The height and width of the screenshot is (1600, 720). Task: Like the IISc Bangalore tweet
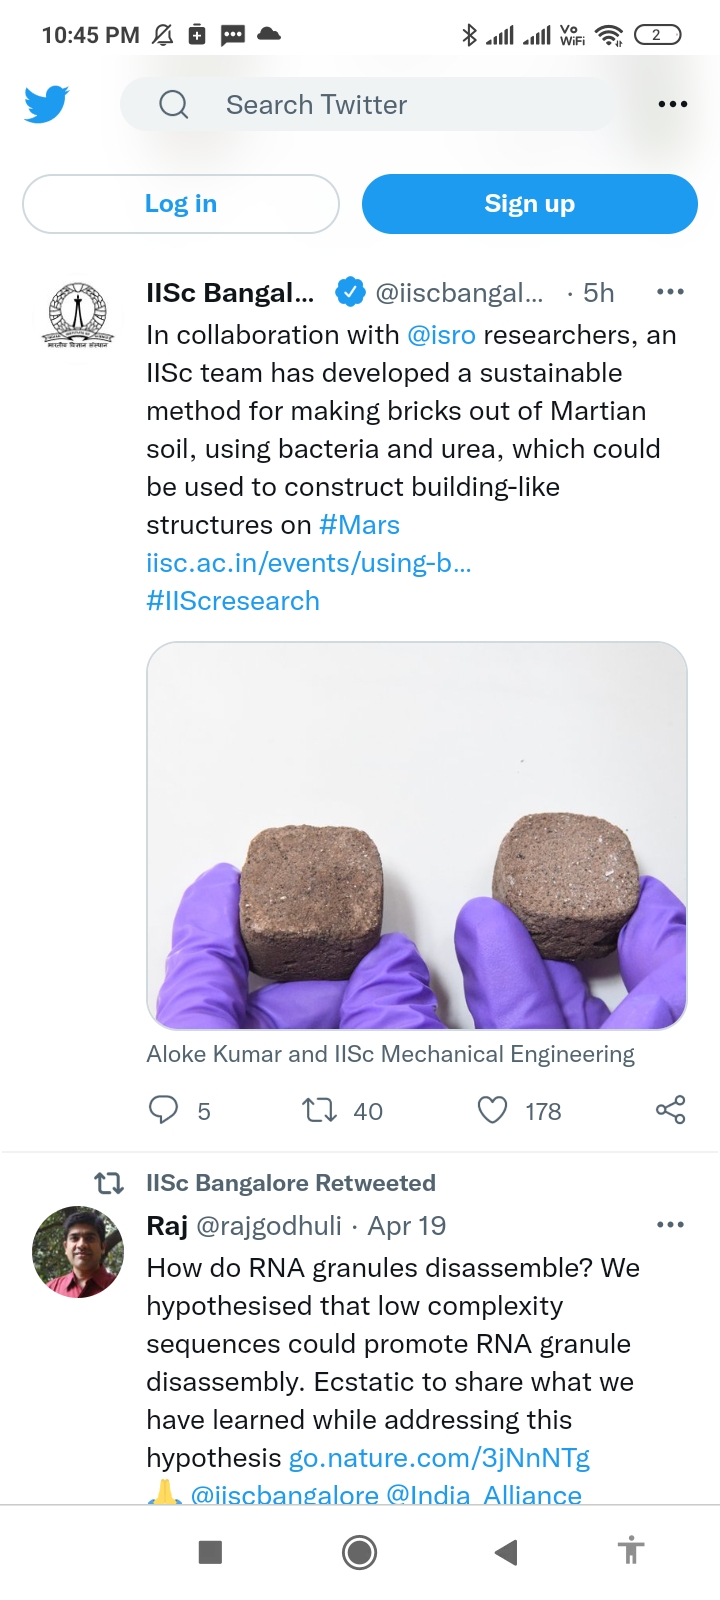[491, 1110]
